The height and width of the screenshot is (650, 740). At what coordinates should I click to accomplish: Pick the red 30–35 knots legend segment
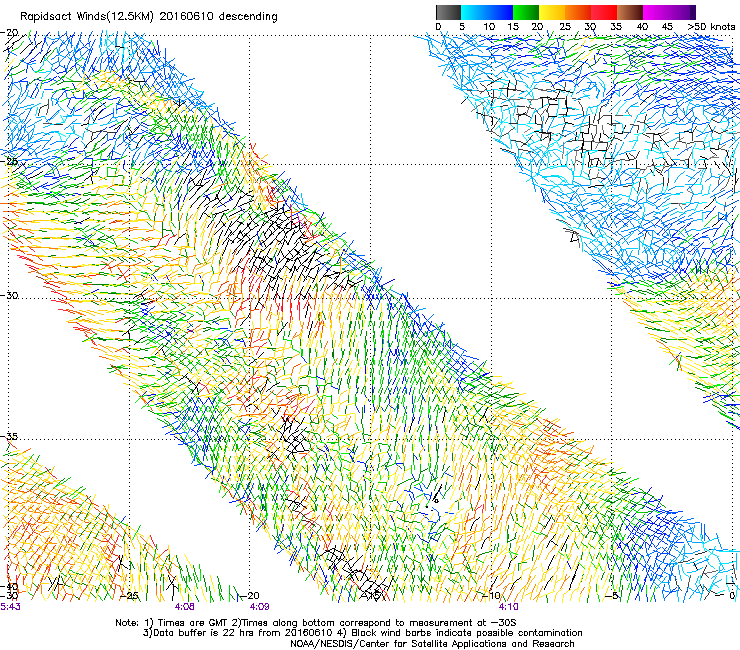pos(604,12)
